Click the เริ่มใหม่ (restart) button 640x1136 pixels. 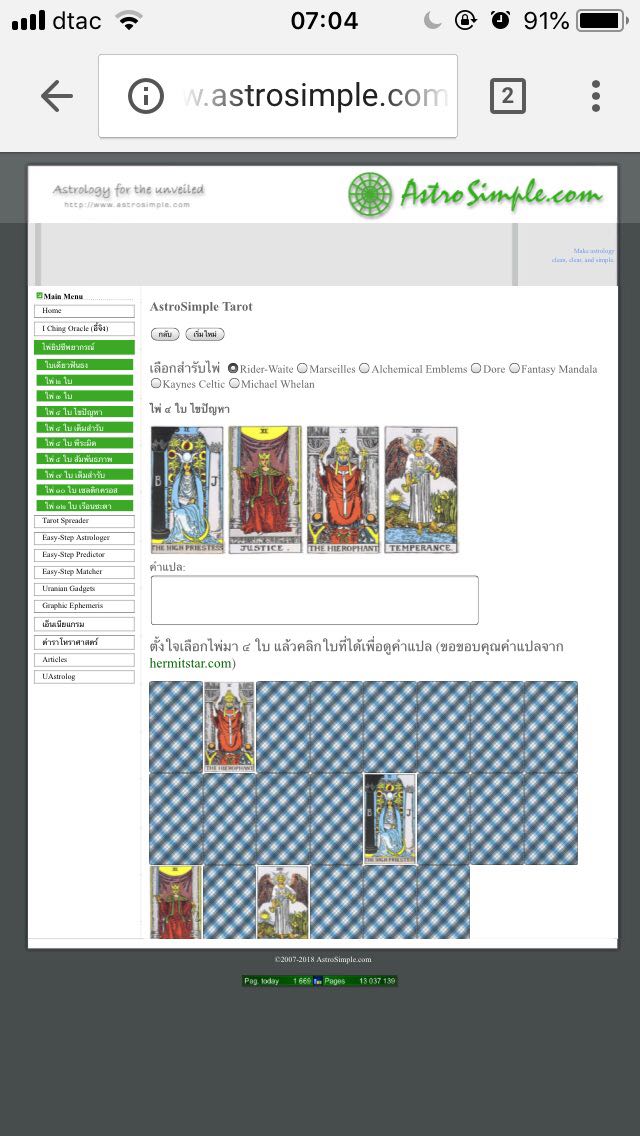pyautogui.click(x=205, y=334)
